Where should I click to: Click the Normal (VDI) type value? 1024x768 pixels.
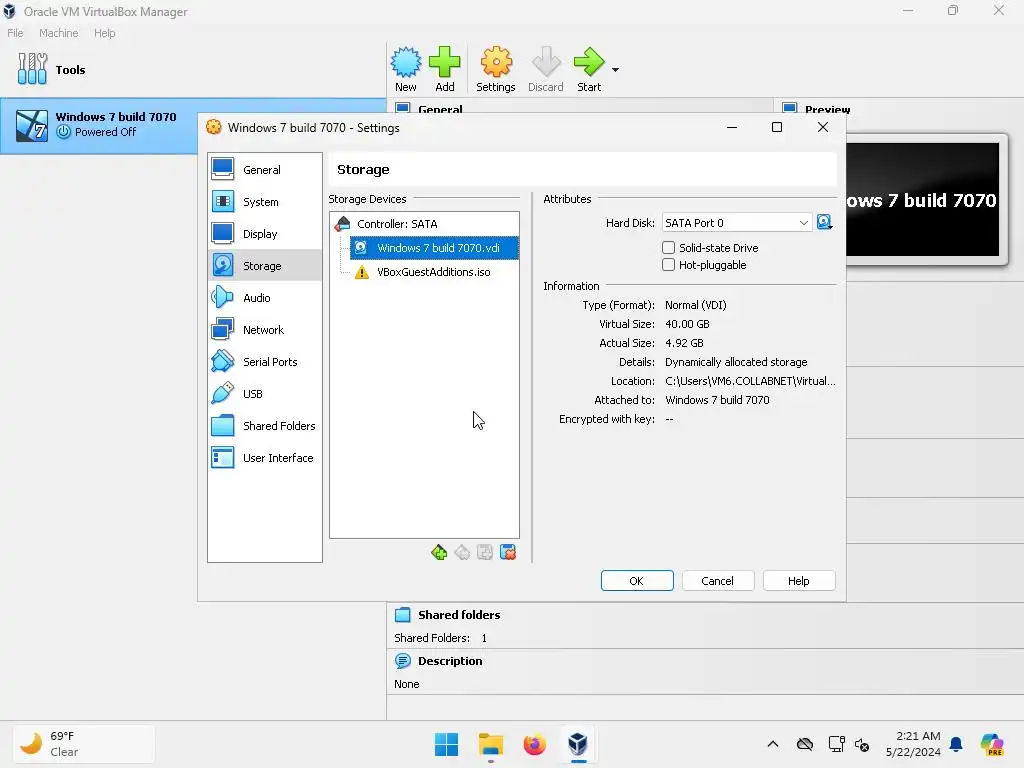click(x=696, y=306)
